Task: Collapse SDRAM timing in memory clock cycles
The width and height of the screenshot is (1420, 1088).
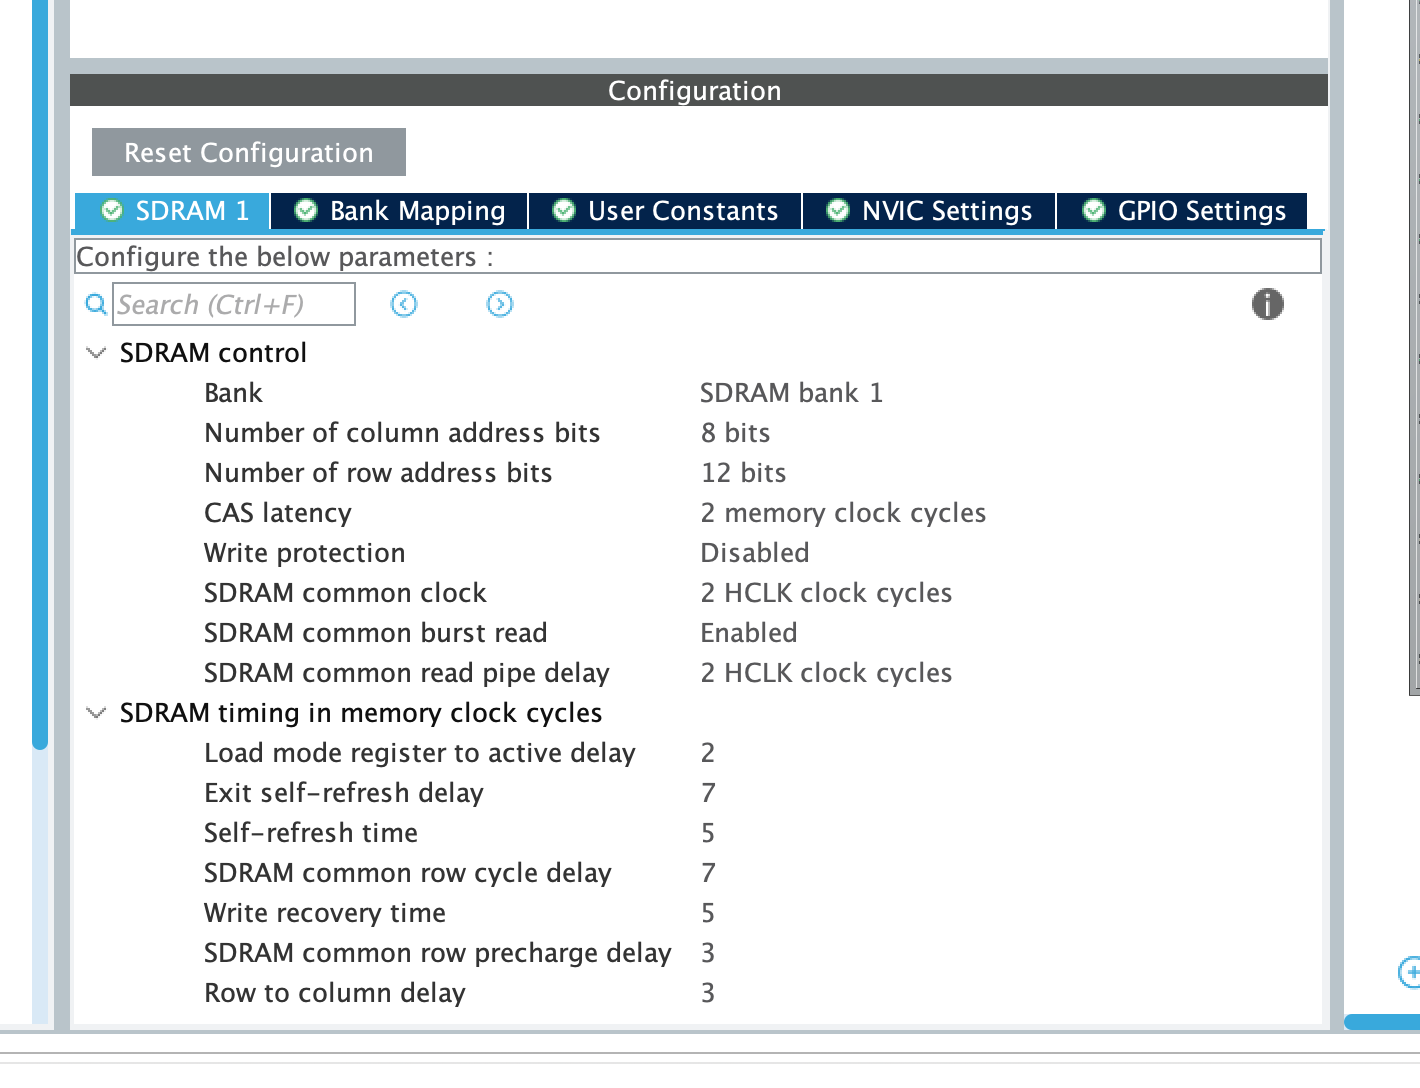Action: 96,712
